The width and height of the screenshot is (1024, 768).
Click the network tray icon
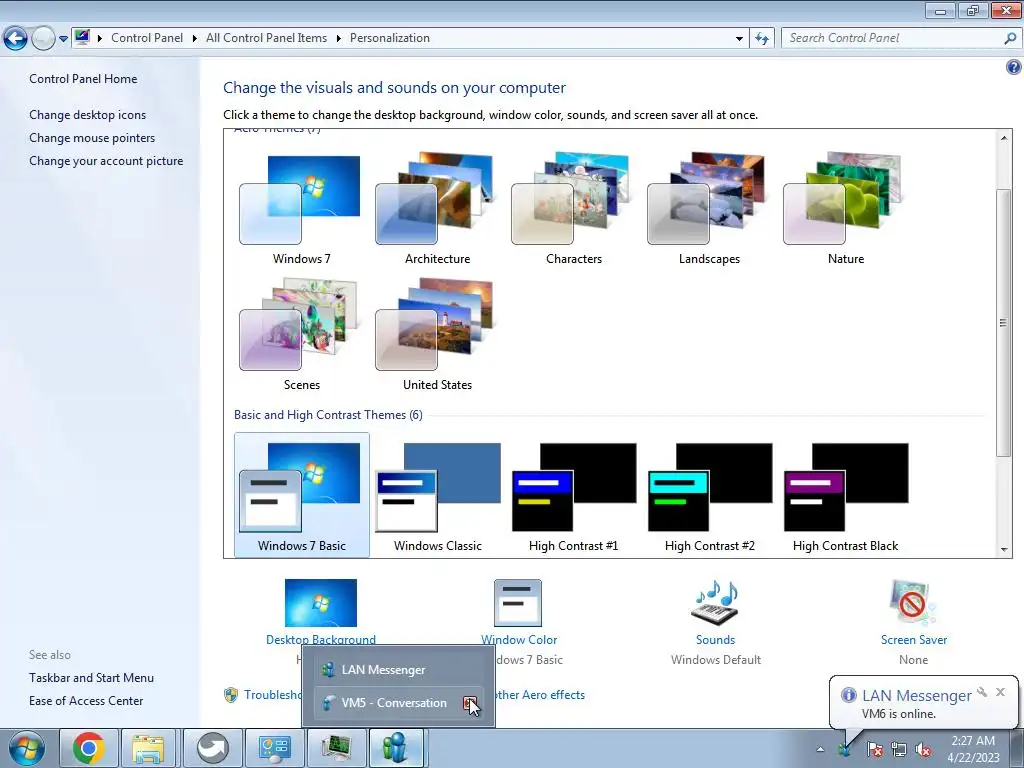(899, 750)
